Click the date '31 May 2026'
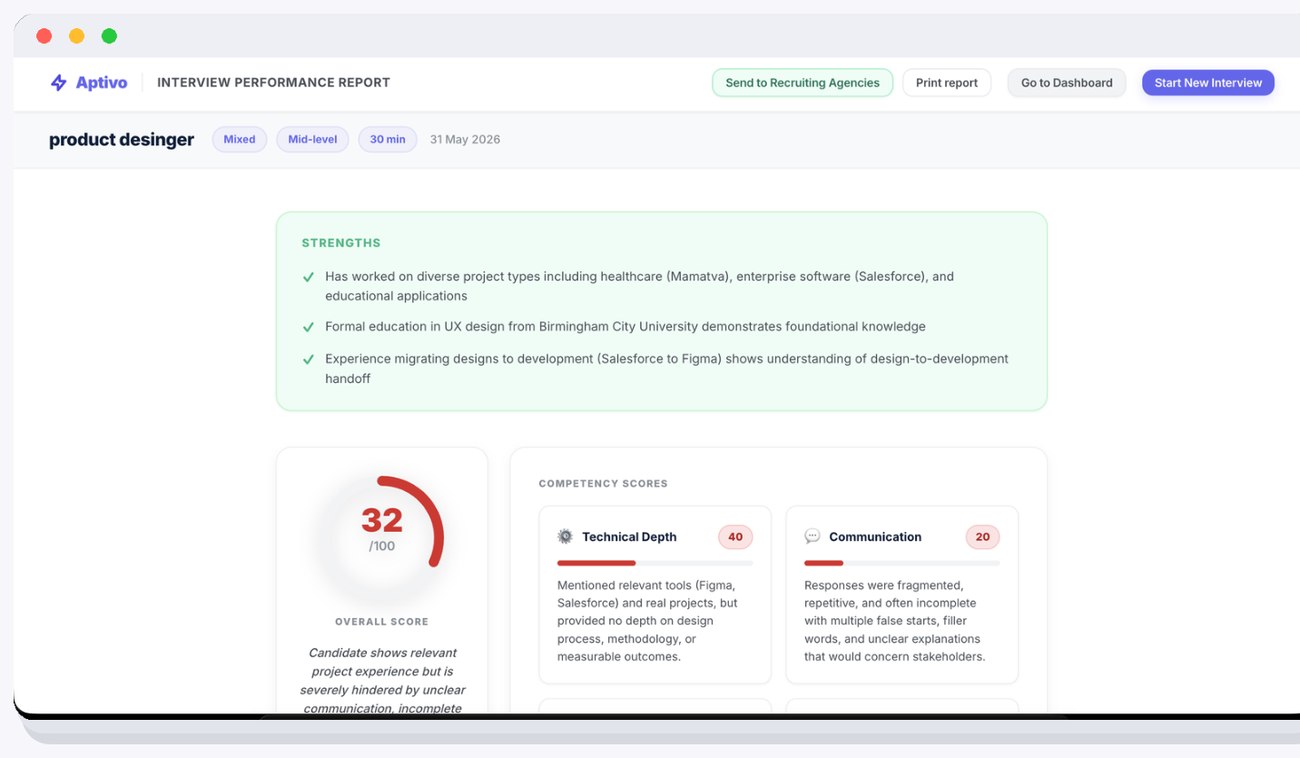Screen dimensions: 1300x758 (465, 140)
